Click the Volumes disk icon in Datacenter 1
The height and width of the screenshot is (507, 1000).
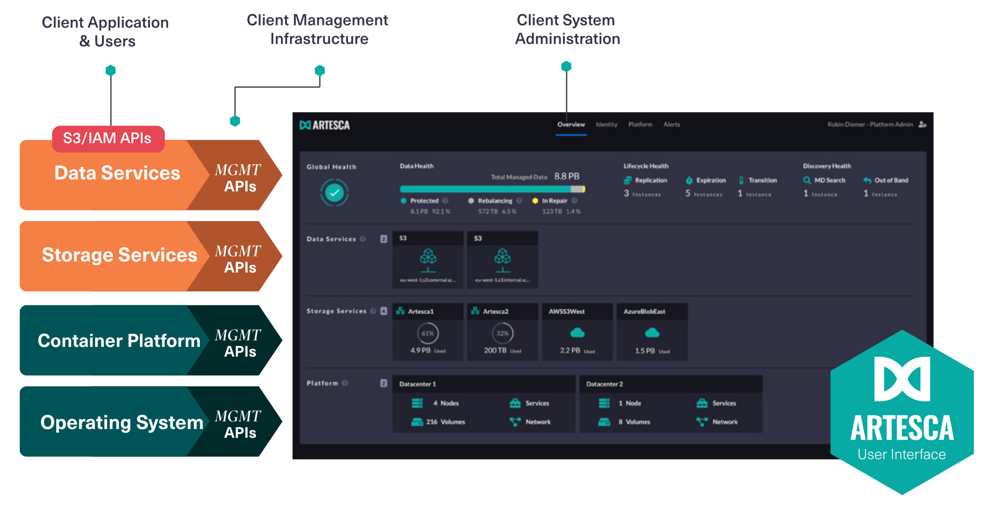[x=417, y=422]
